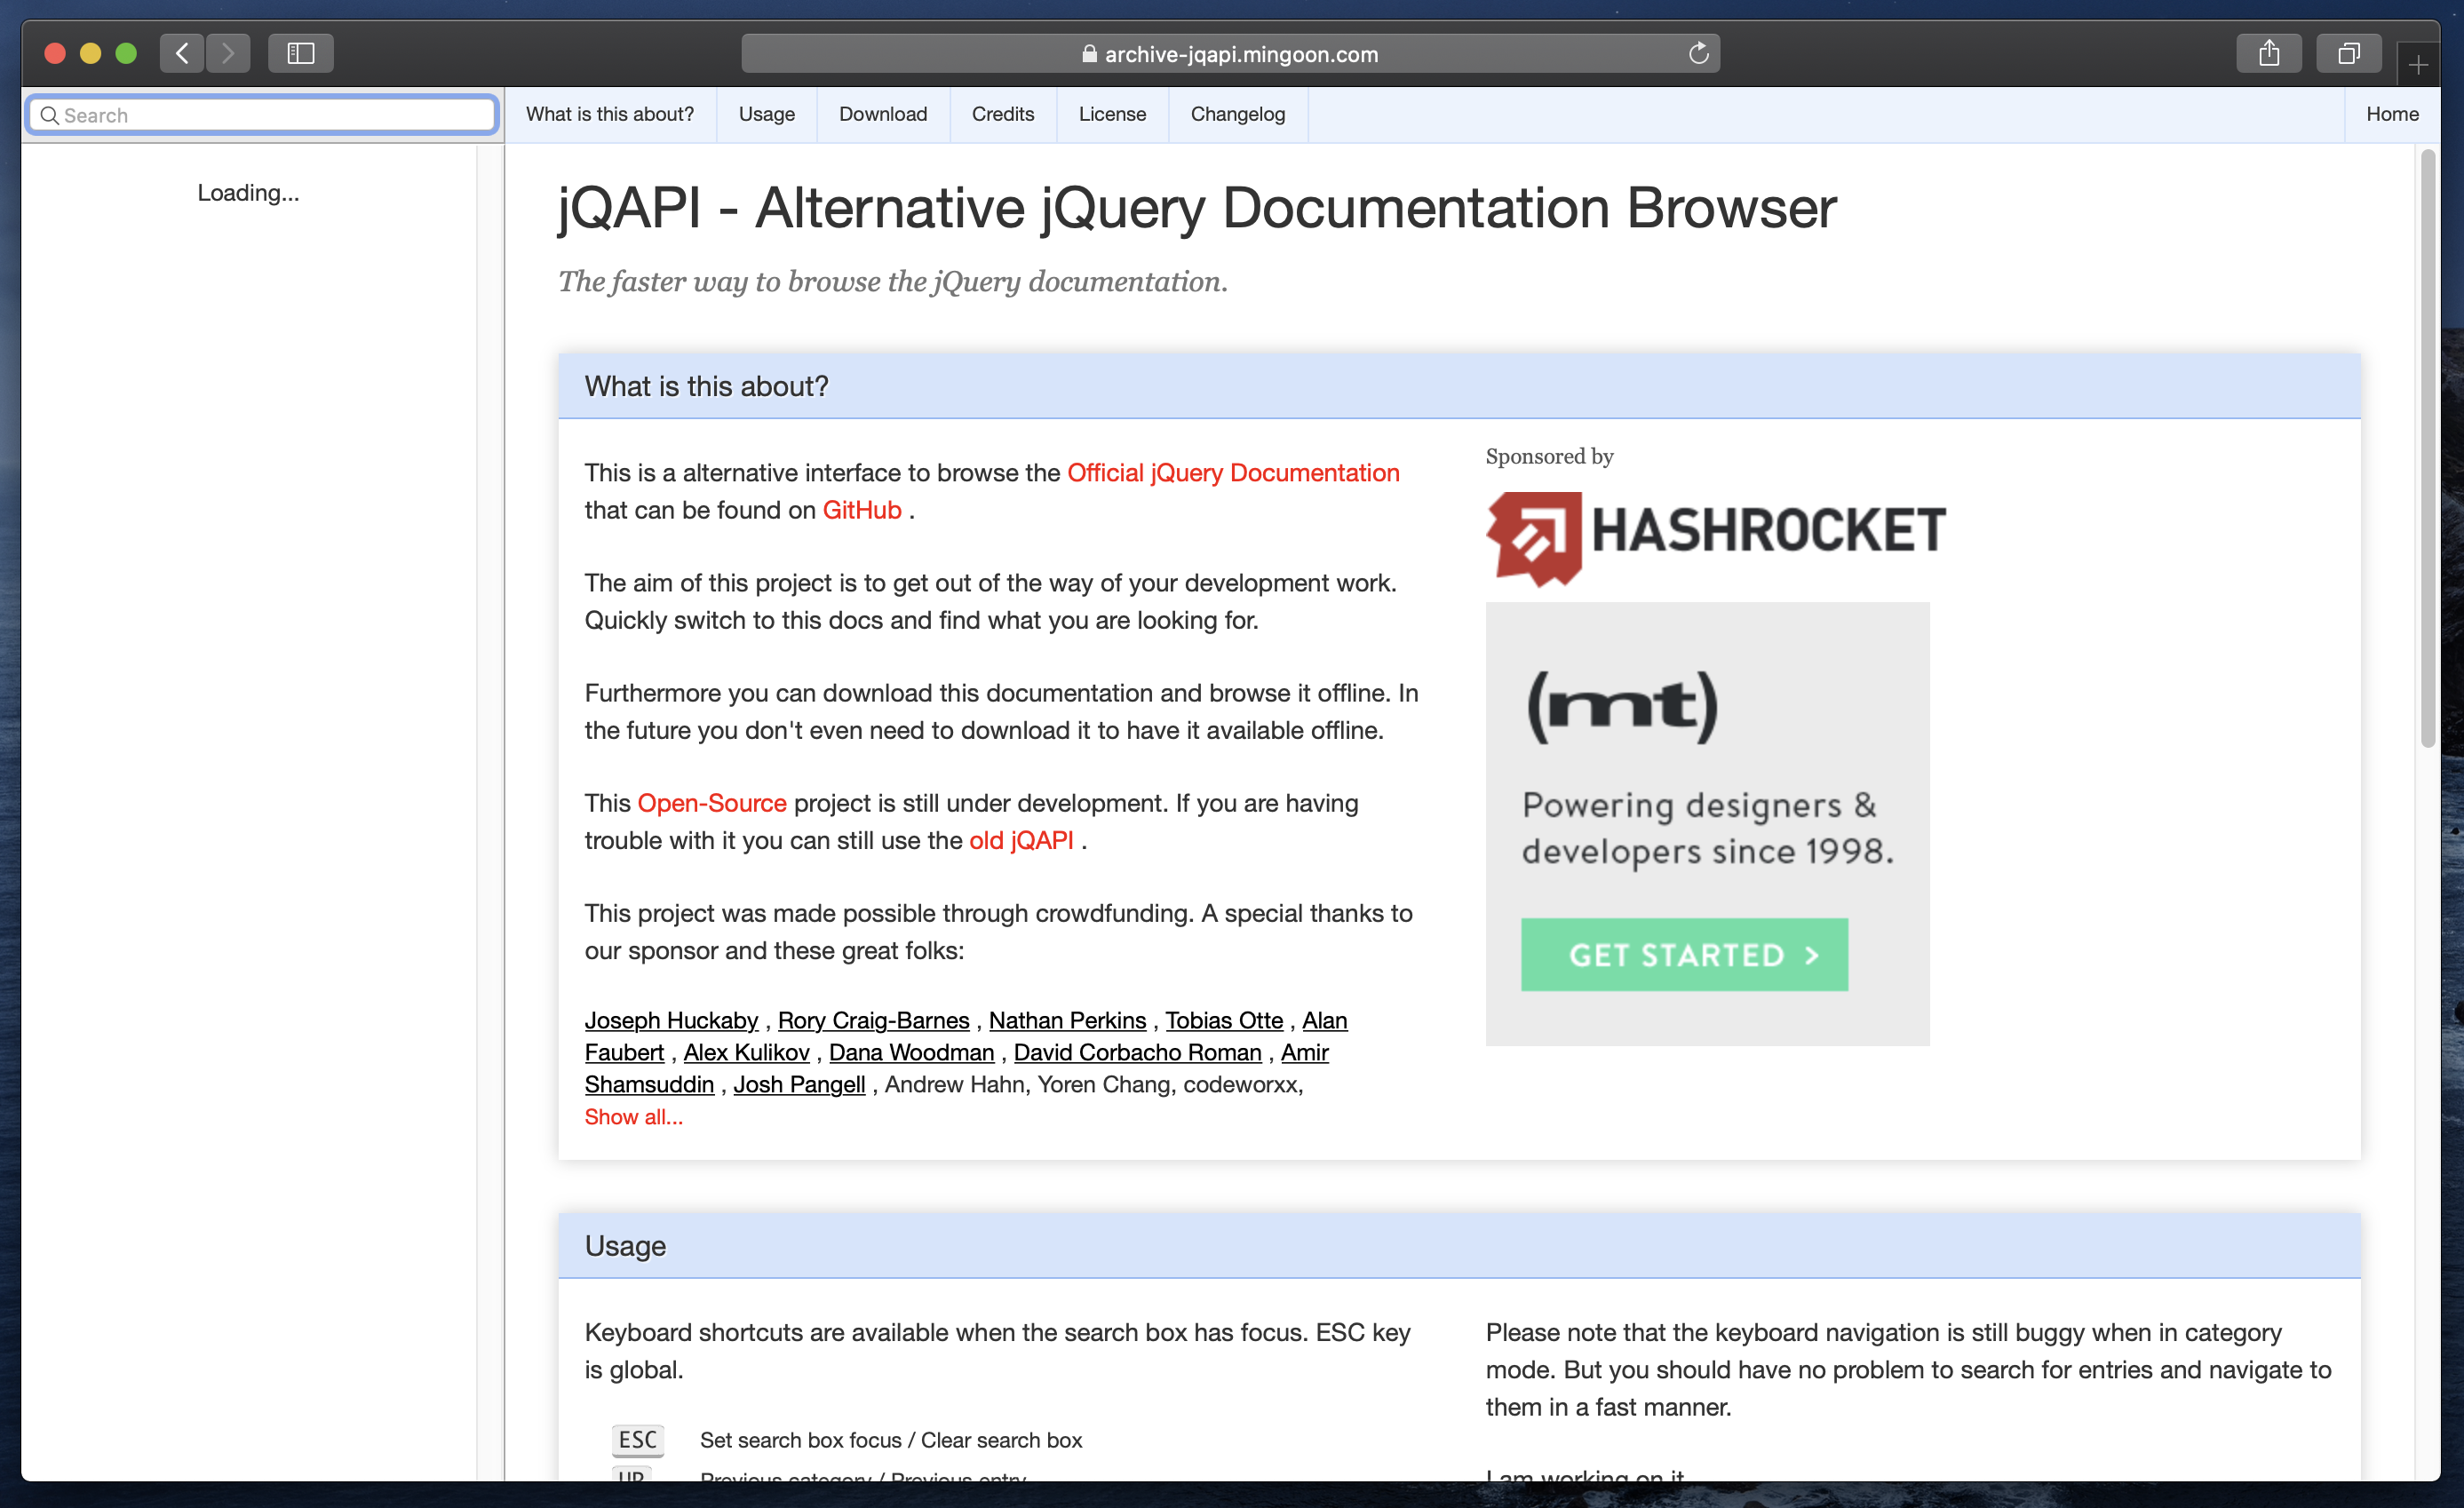Toggle the Safari sidebar icon
The image size is (2464, 1508).
coord(300,53)
